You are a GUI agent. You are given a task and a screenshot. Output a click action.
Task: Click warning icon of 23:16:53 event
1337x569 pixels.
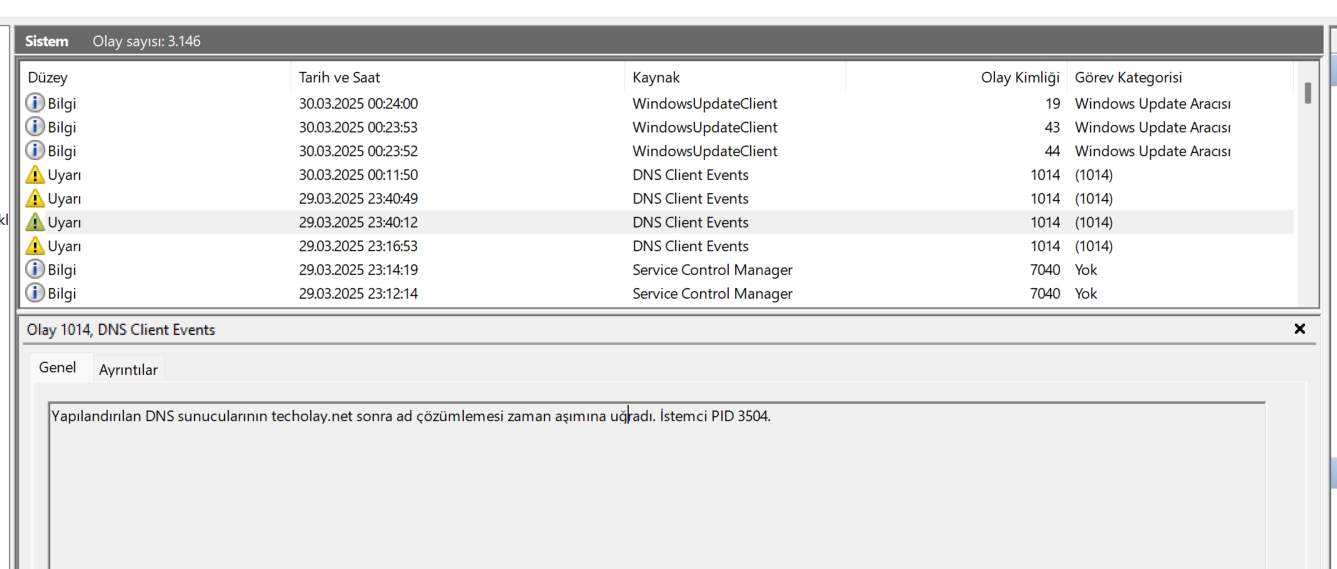coord(35,246)
